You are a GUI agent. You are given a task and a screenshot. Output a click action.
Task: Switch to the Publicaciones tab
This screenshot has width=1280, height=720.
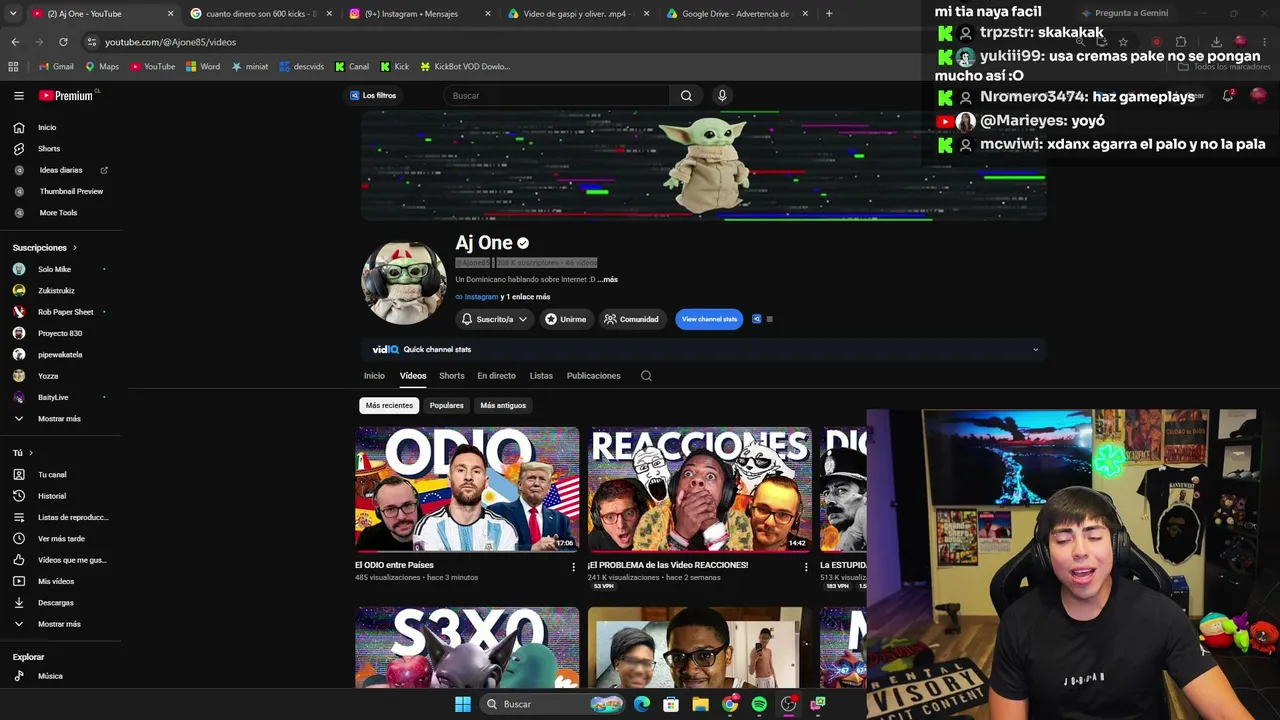594,376
